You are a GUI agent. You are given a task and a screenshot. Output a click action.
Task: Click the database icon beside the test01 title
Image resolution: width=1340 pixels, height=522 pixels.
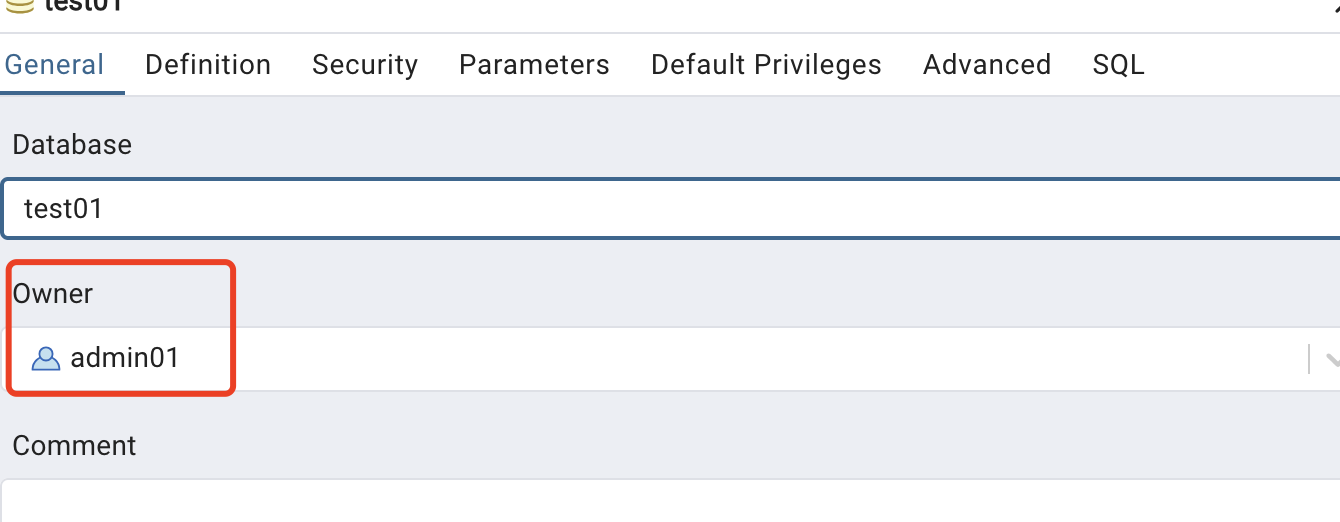[x=19, y=4]
